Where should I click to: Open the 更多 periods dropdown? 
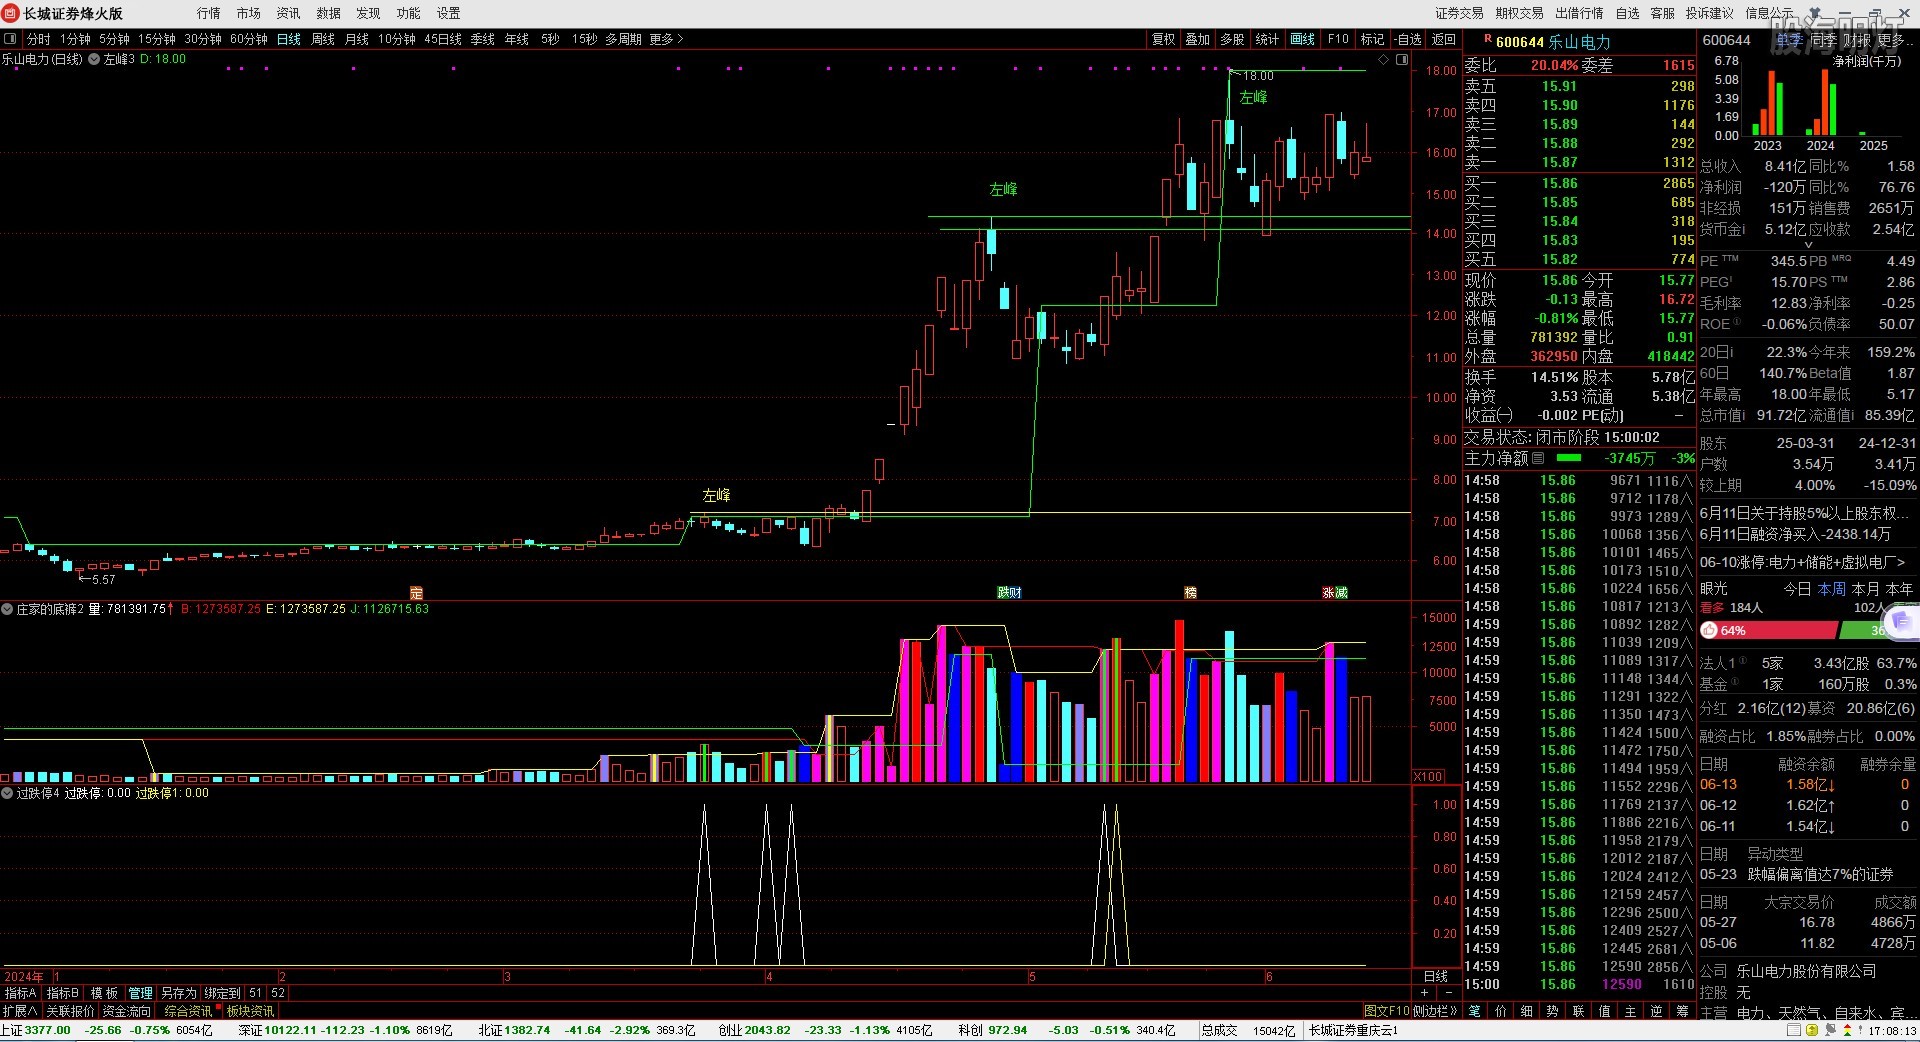point(667,39)
